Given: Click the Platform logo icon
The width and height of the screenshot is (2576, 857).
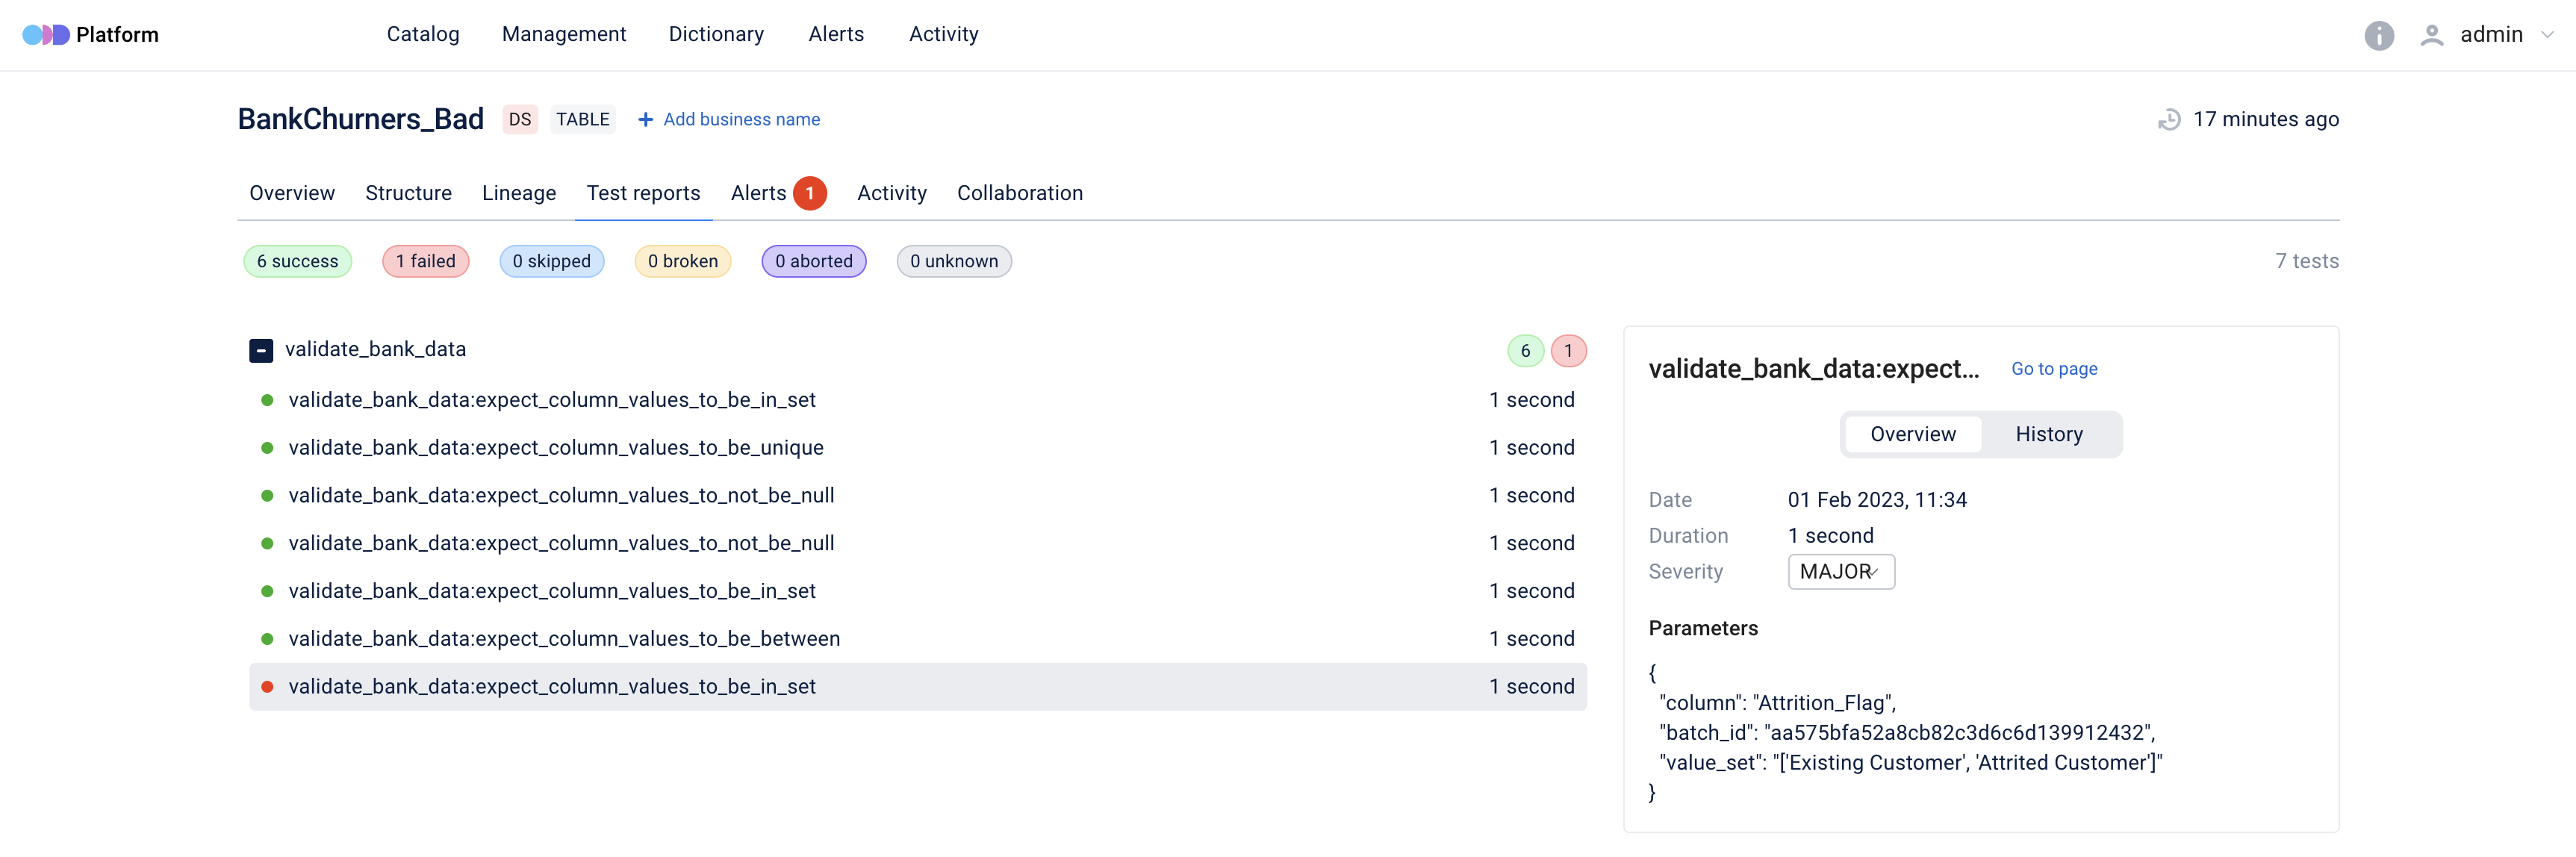Looking at the screenshot, I should pyautogui.click(x=46, y=35).
